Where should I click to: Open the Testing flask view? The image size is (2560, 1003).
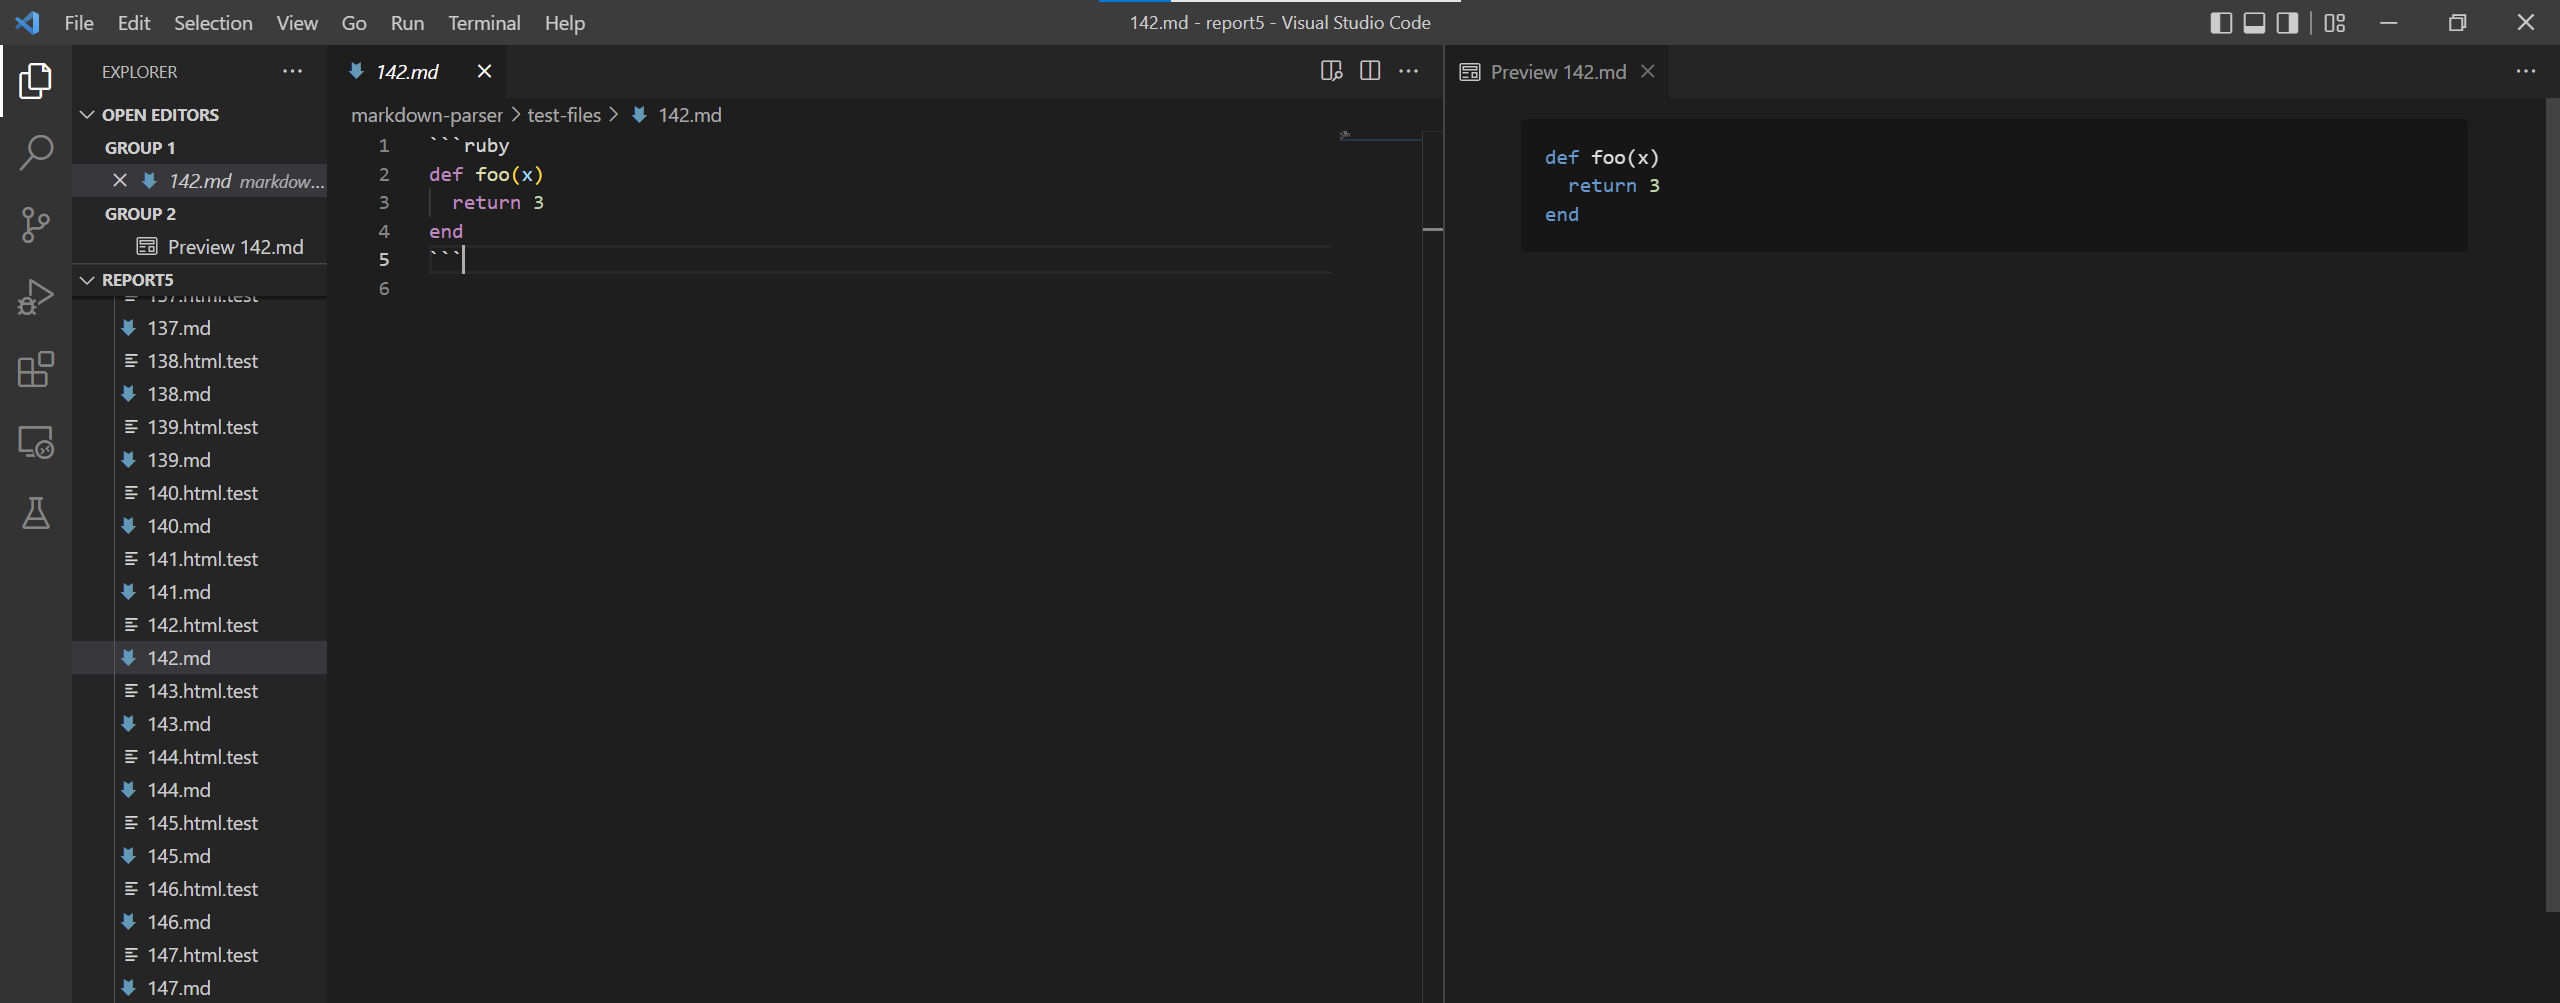36,513
